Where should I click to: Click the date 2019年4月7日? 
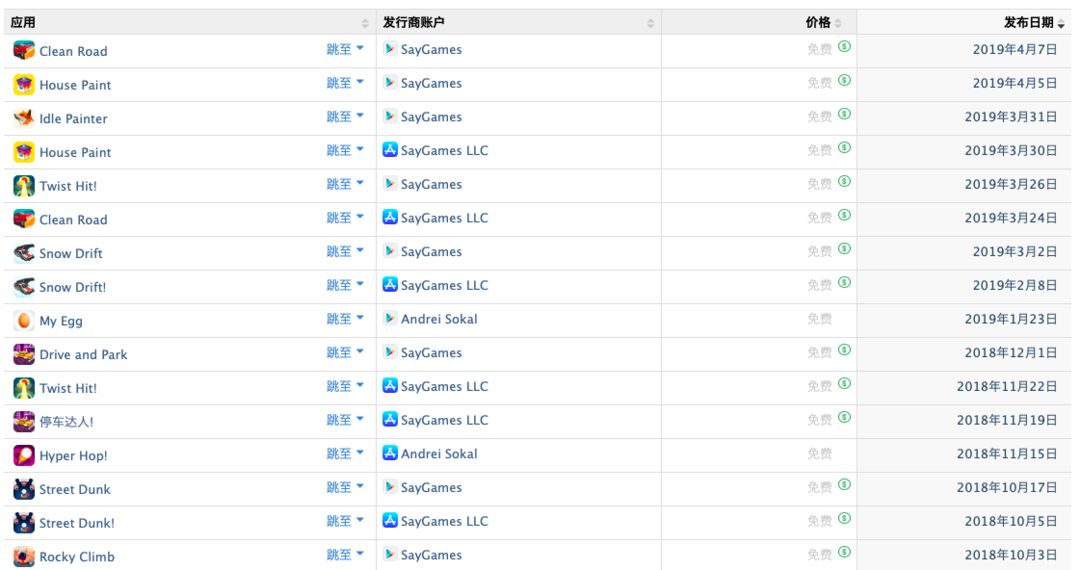[1015, 50]
